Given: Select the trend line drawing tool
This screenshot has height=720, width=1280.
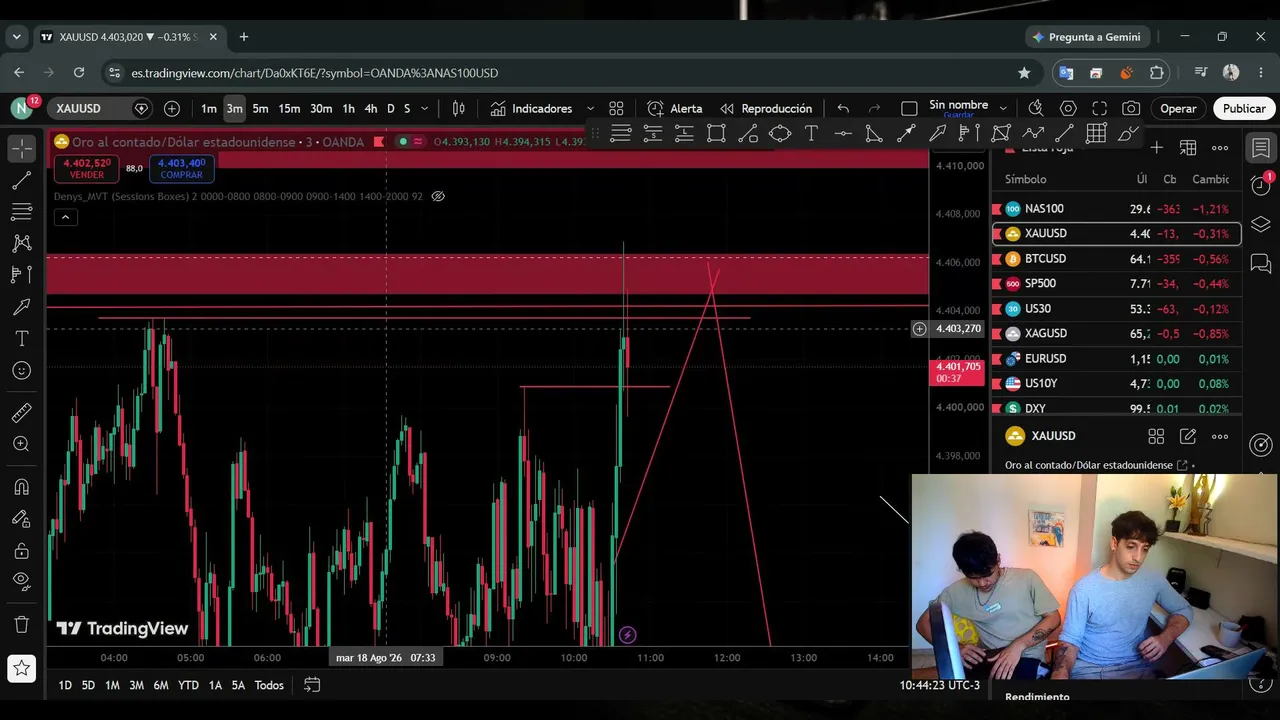Looking at the screenshot, I should coord(21,180).
